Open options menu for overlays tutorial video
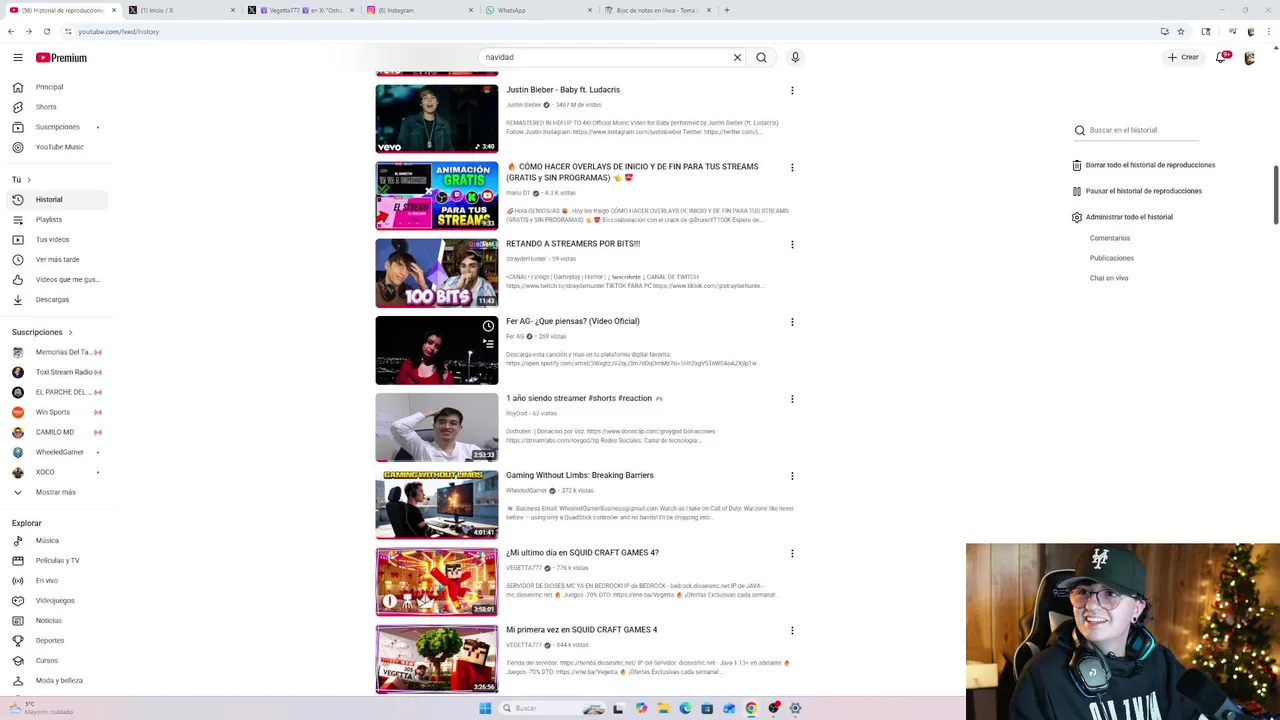Image resolution: width=1280 pixels, height=720 pixels. (792, 167)
